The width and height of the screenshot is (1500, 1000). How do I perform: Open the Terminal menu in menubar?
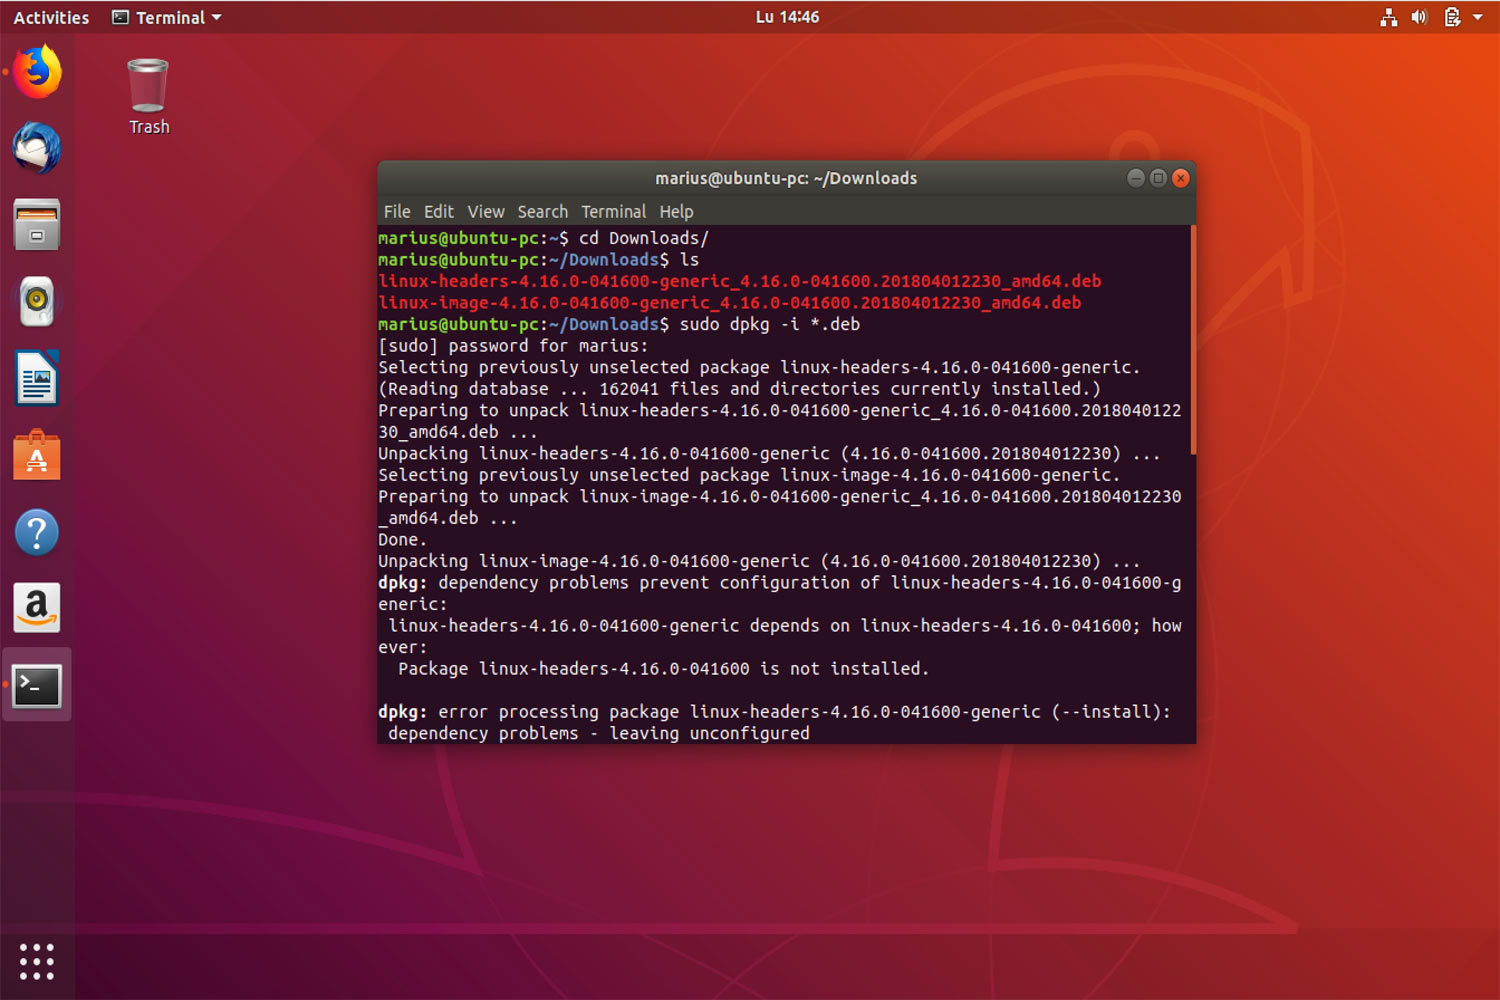pos(614,212)
